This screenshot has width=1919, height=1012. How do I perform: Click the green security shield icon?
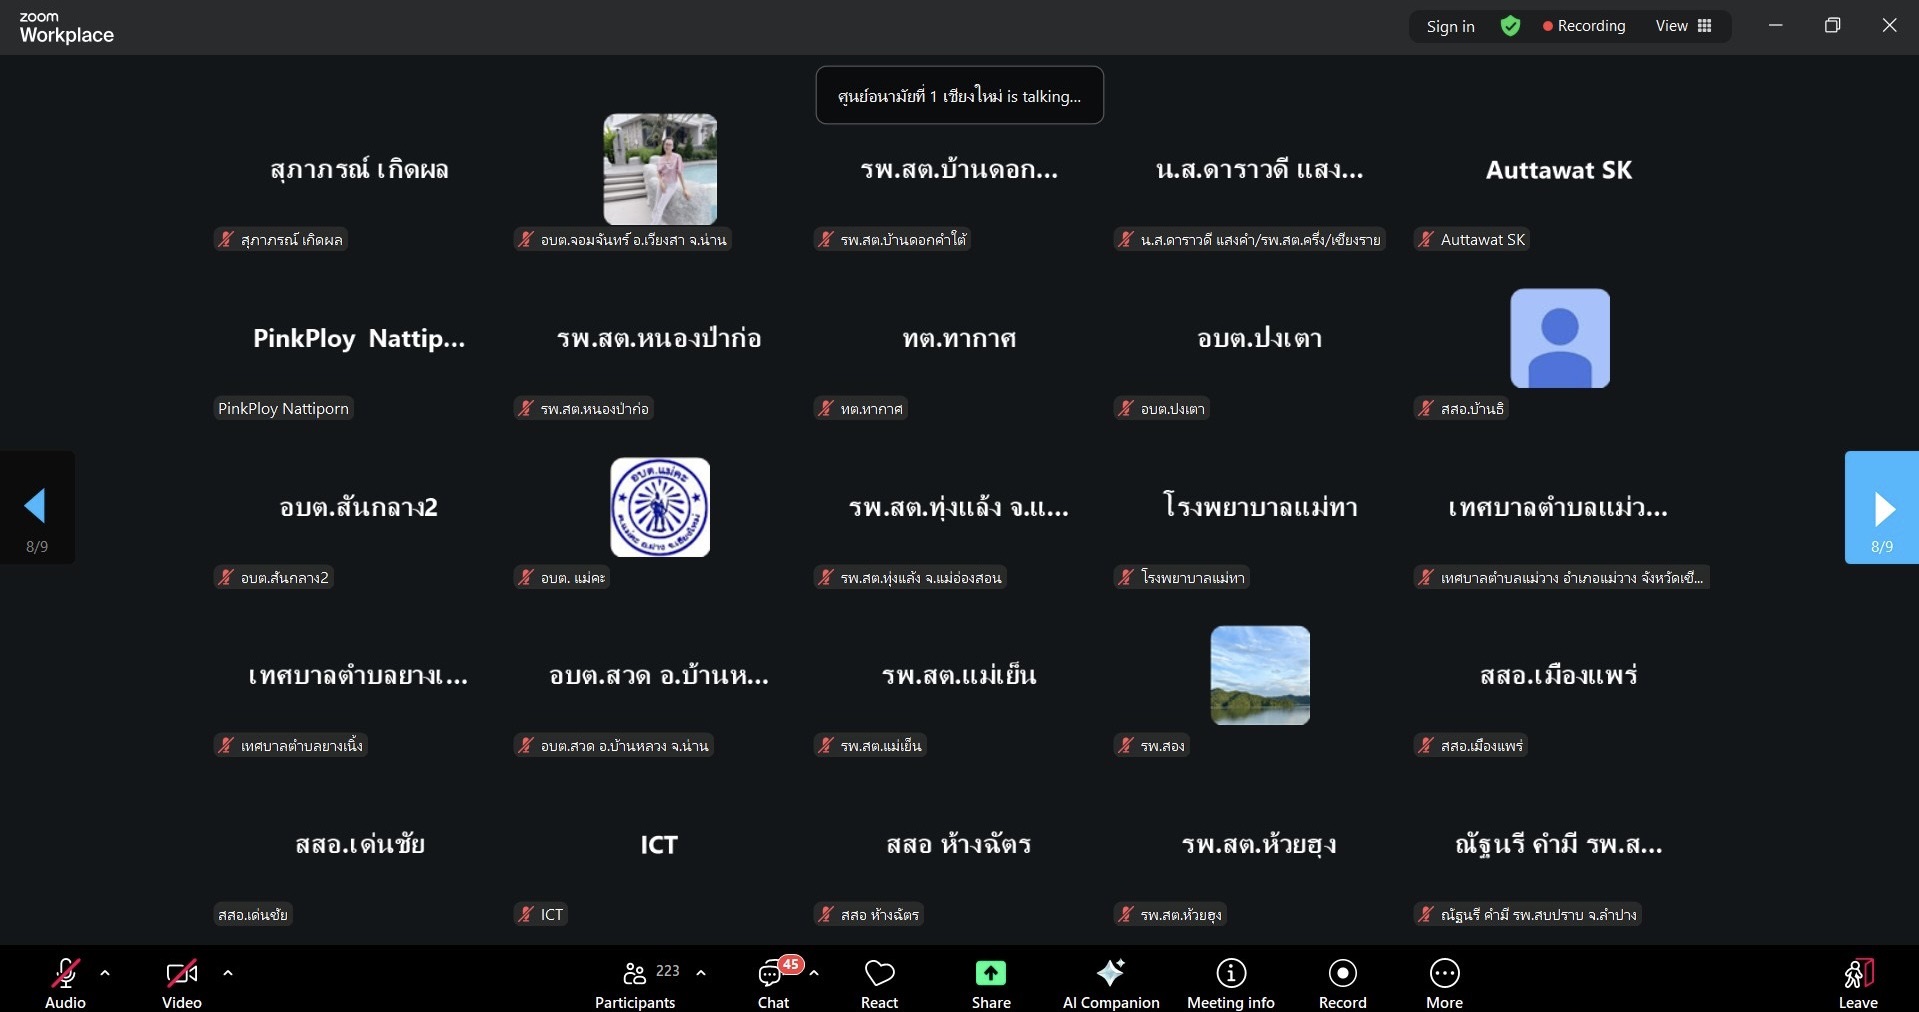point(1510,26)
